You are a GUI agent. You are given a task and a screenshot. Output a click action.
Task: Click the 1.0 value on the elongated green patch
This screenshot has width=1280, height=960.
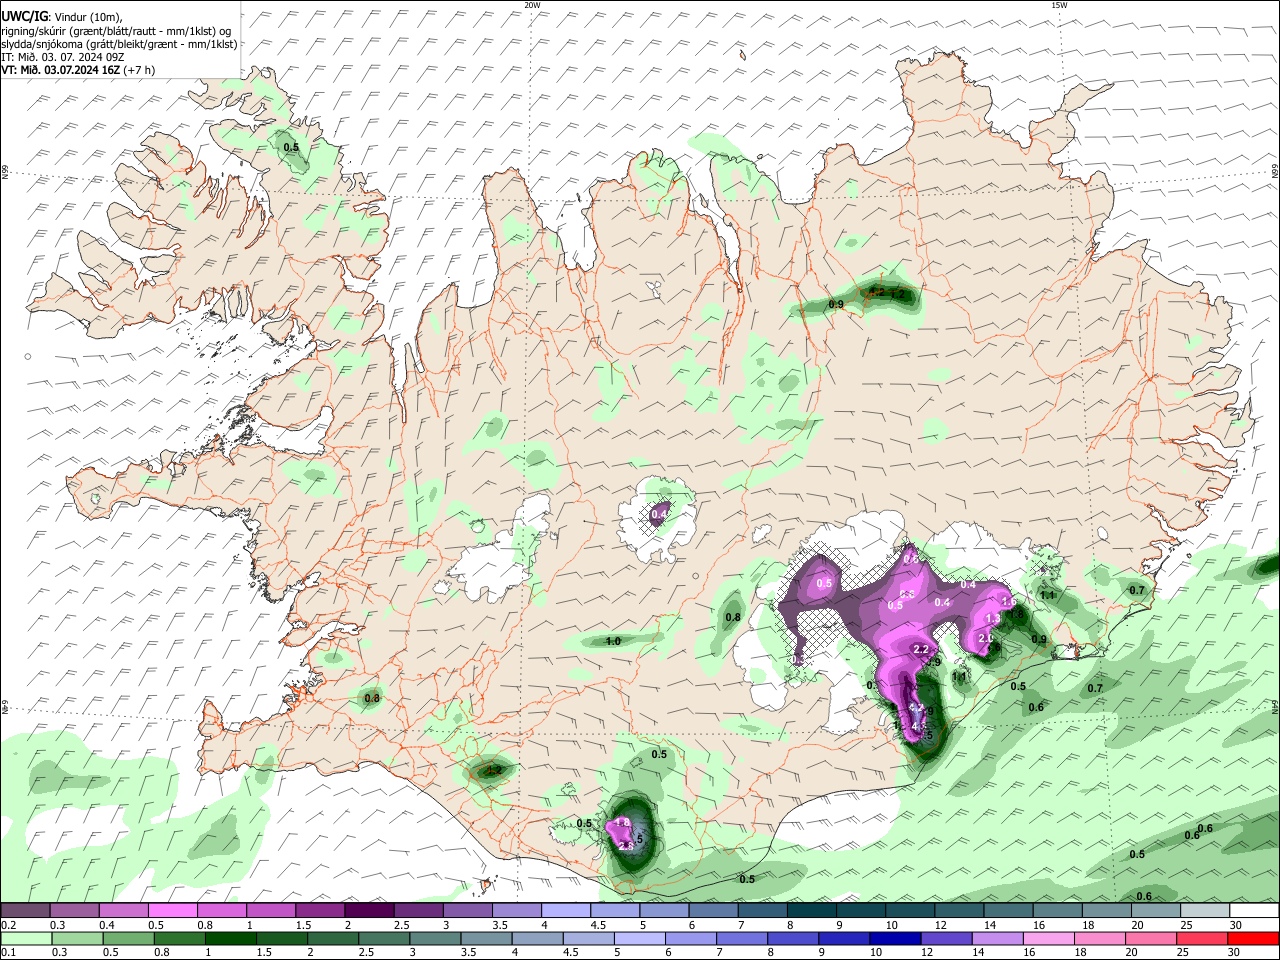[614, 641]
